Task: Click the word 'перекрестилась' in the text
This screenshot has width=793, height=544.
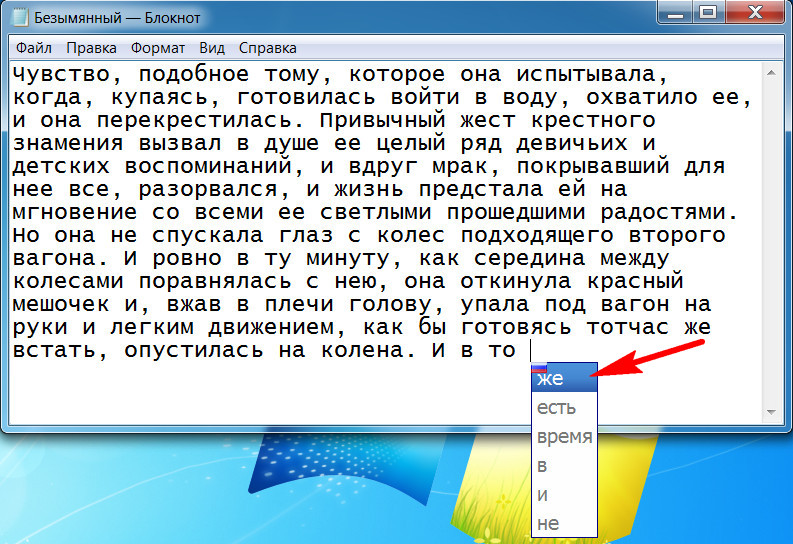Action: point(195,120)
